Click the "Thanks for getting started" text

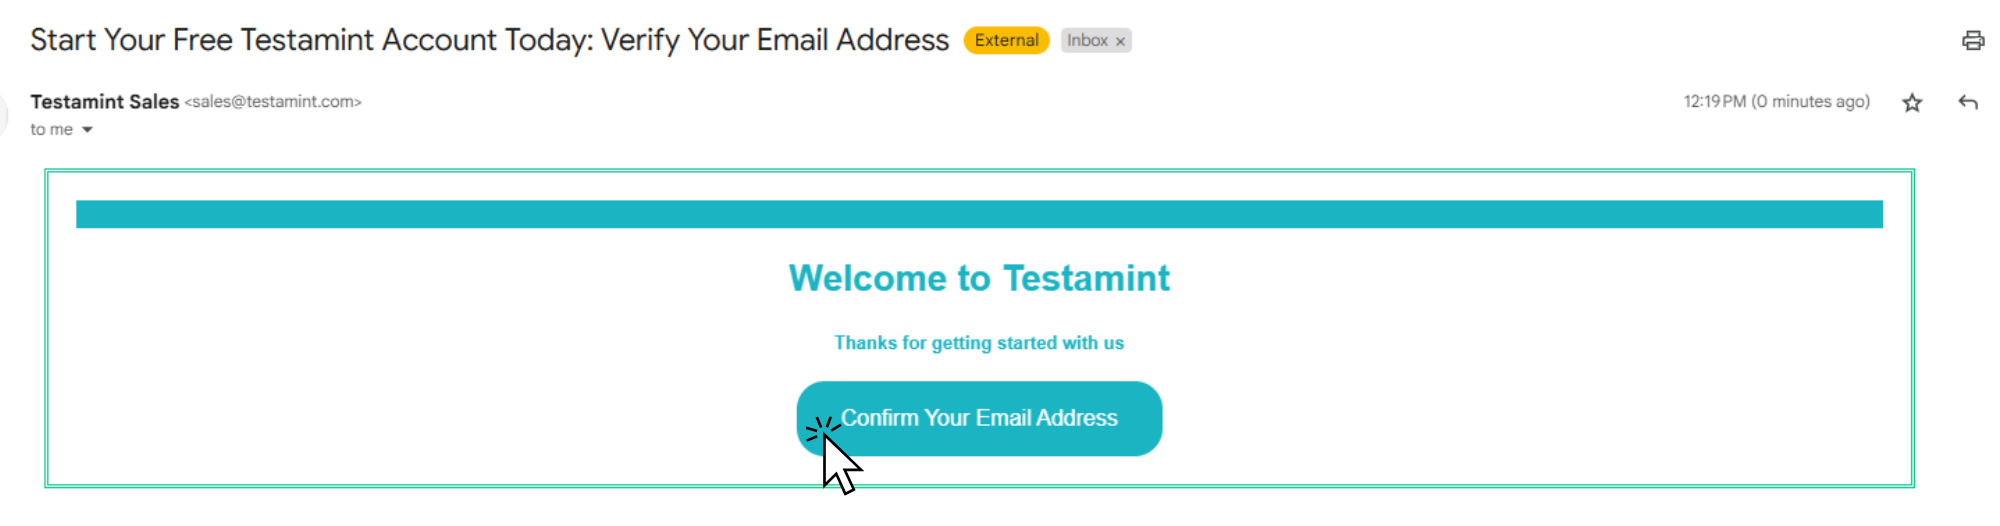click(979, 343)
